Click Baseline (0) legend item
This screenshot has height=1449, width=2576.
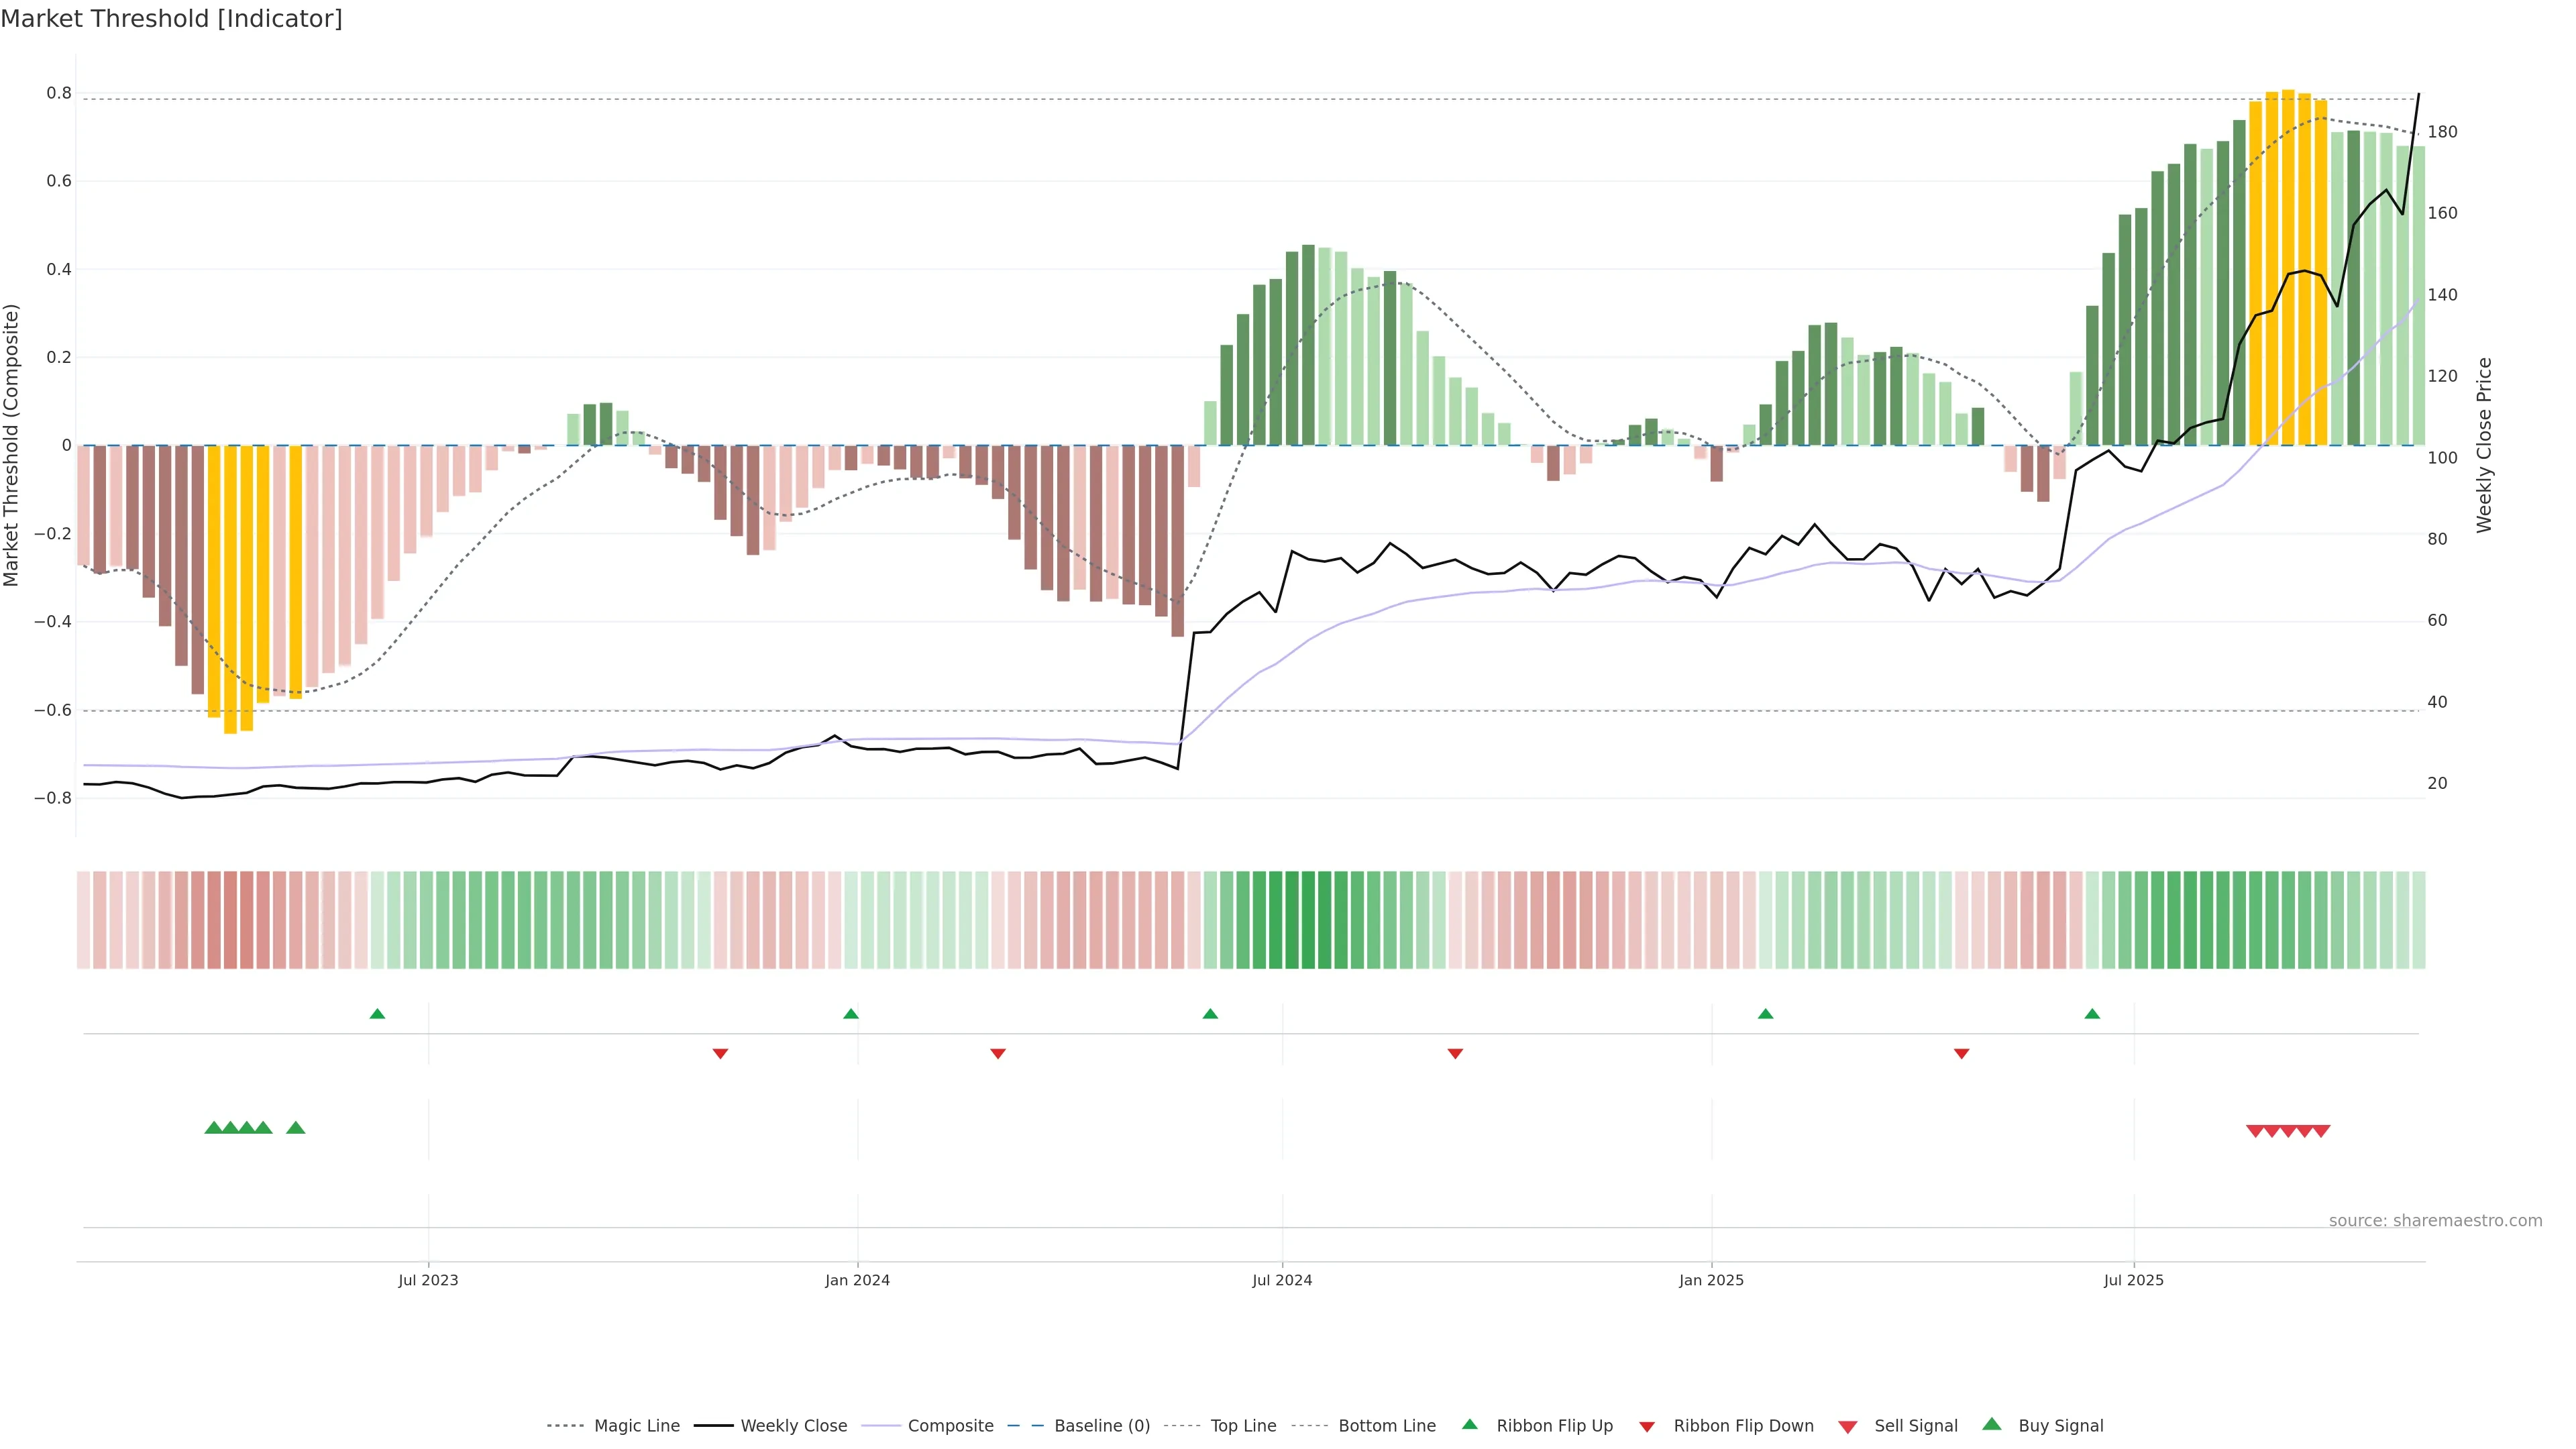point(1101,1426)
